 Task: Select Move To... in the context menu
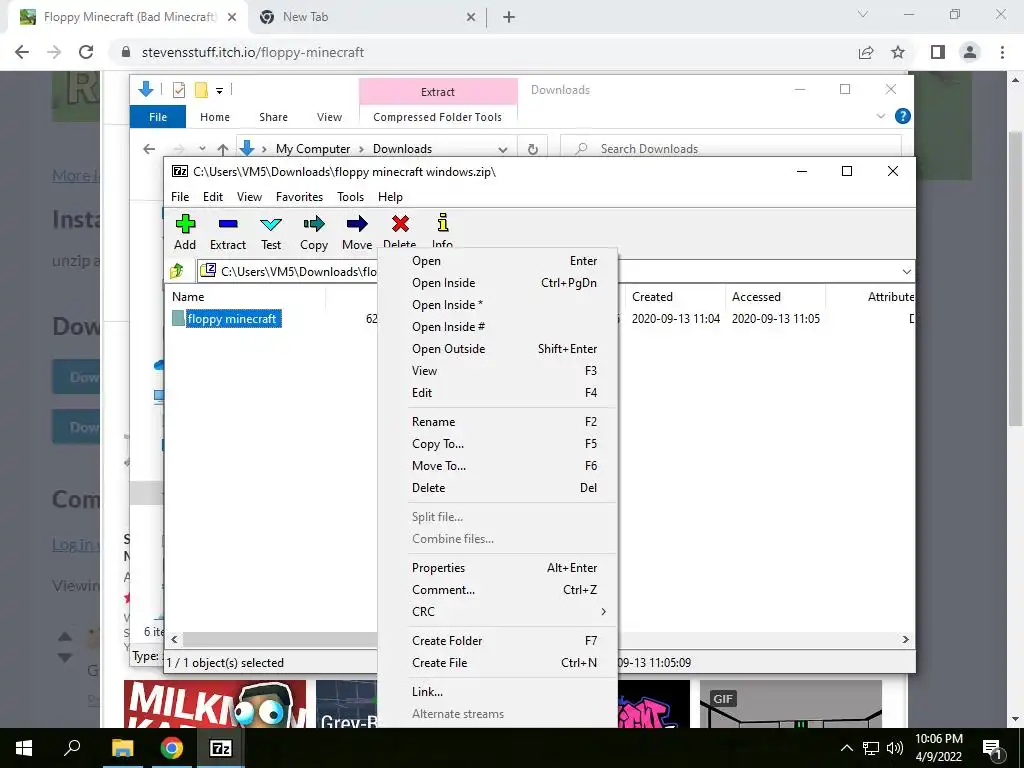[498, 466]
